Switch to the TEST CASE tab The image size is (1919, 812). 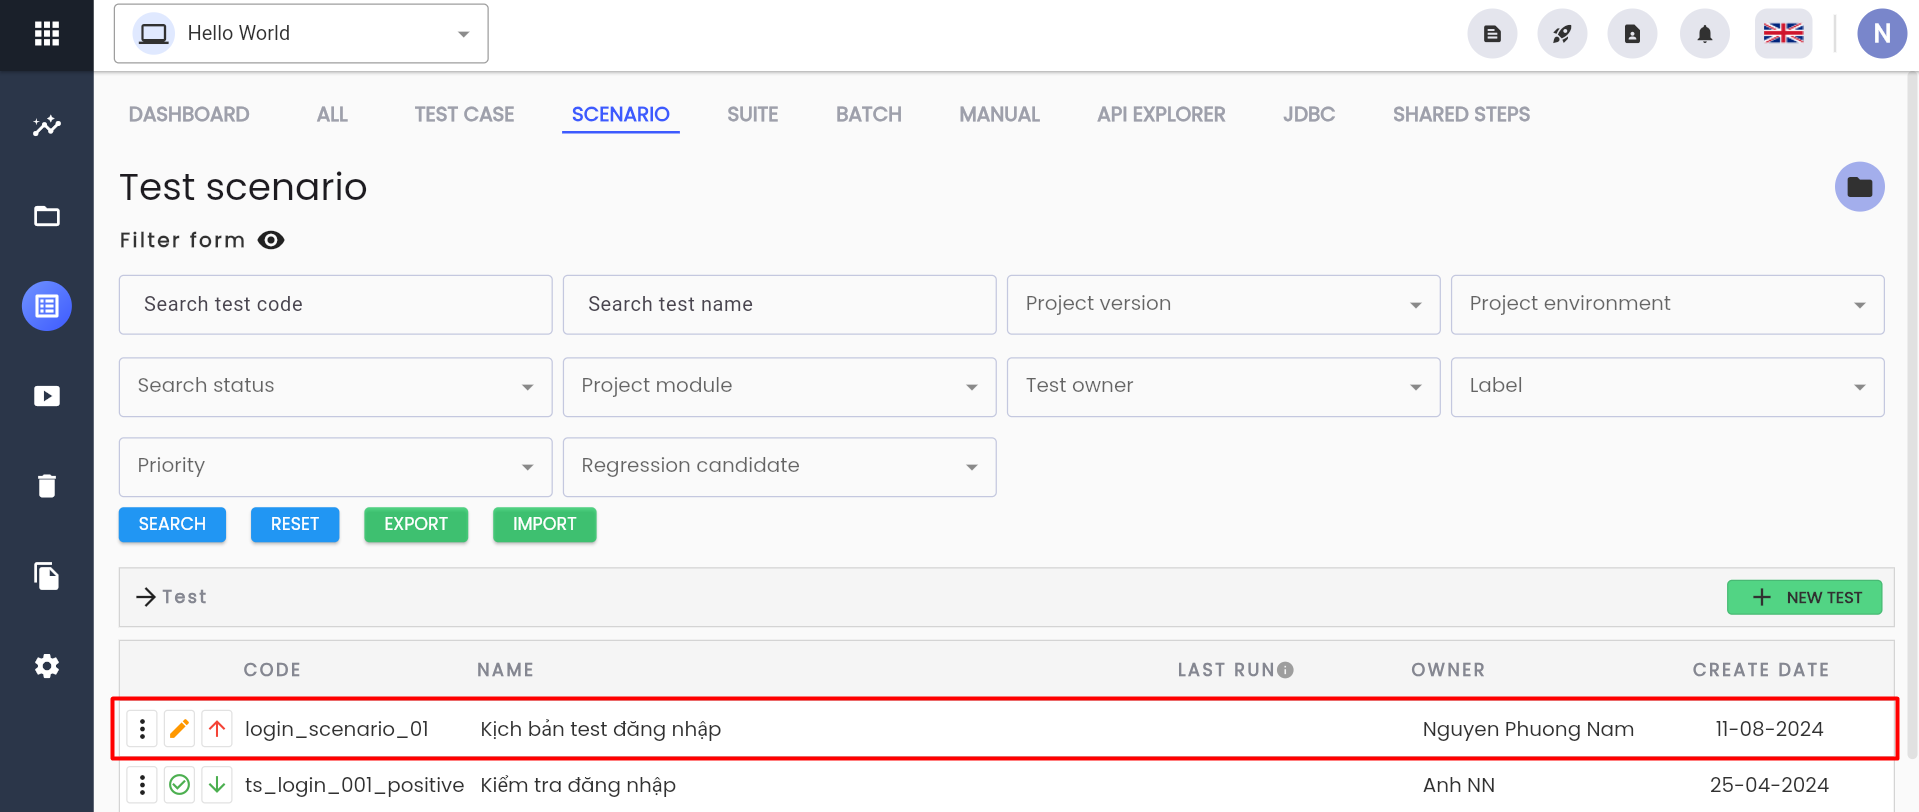464,115
